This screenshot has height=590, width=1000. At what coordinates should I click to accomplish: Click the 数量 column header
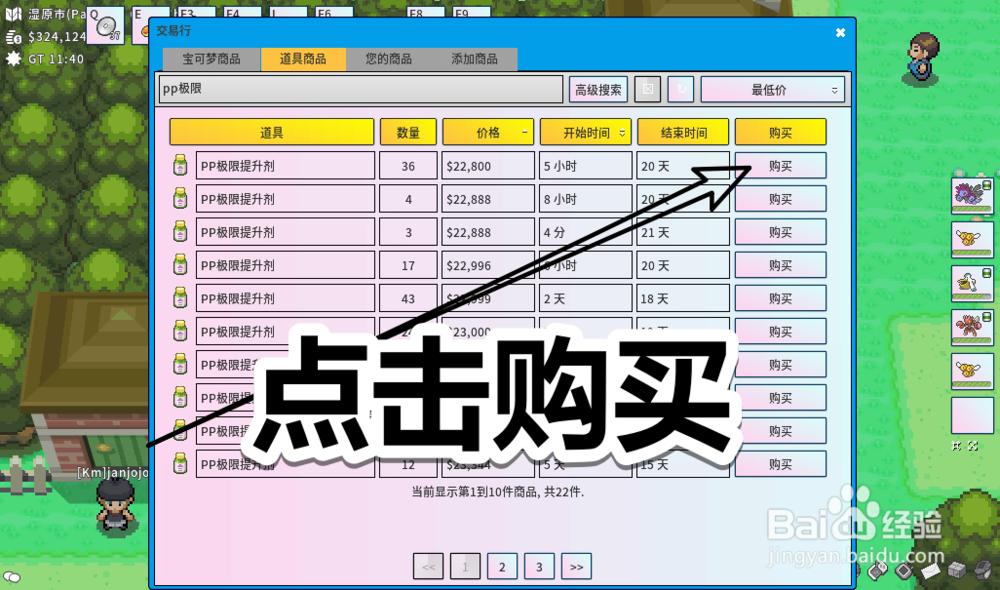pos(408,133)
